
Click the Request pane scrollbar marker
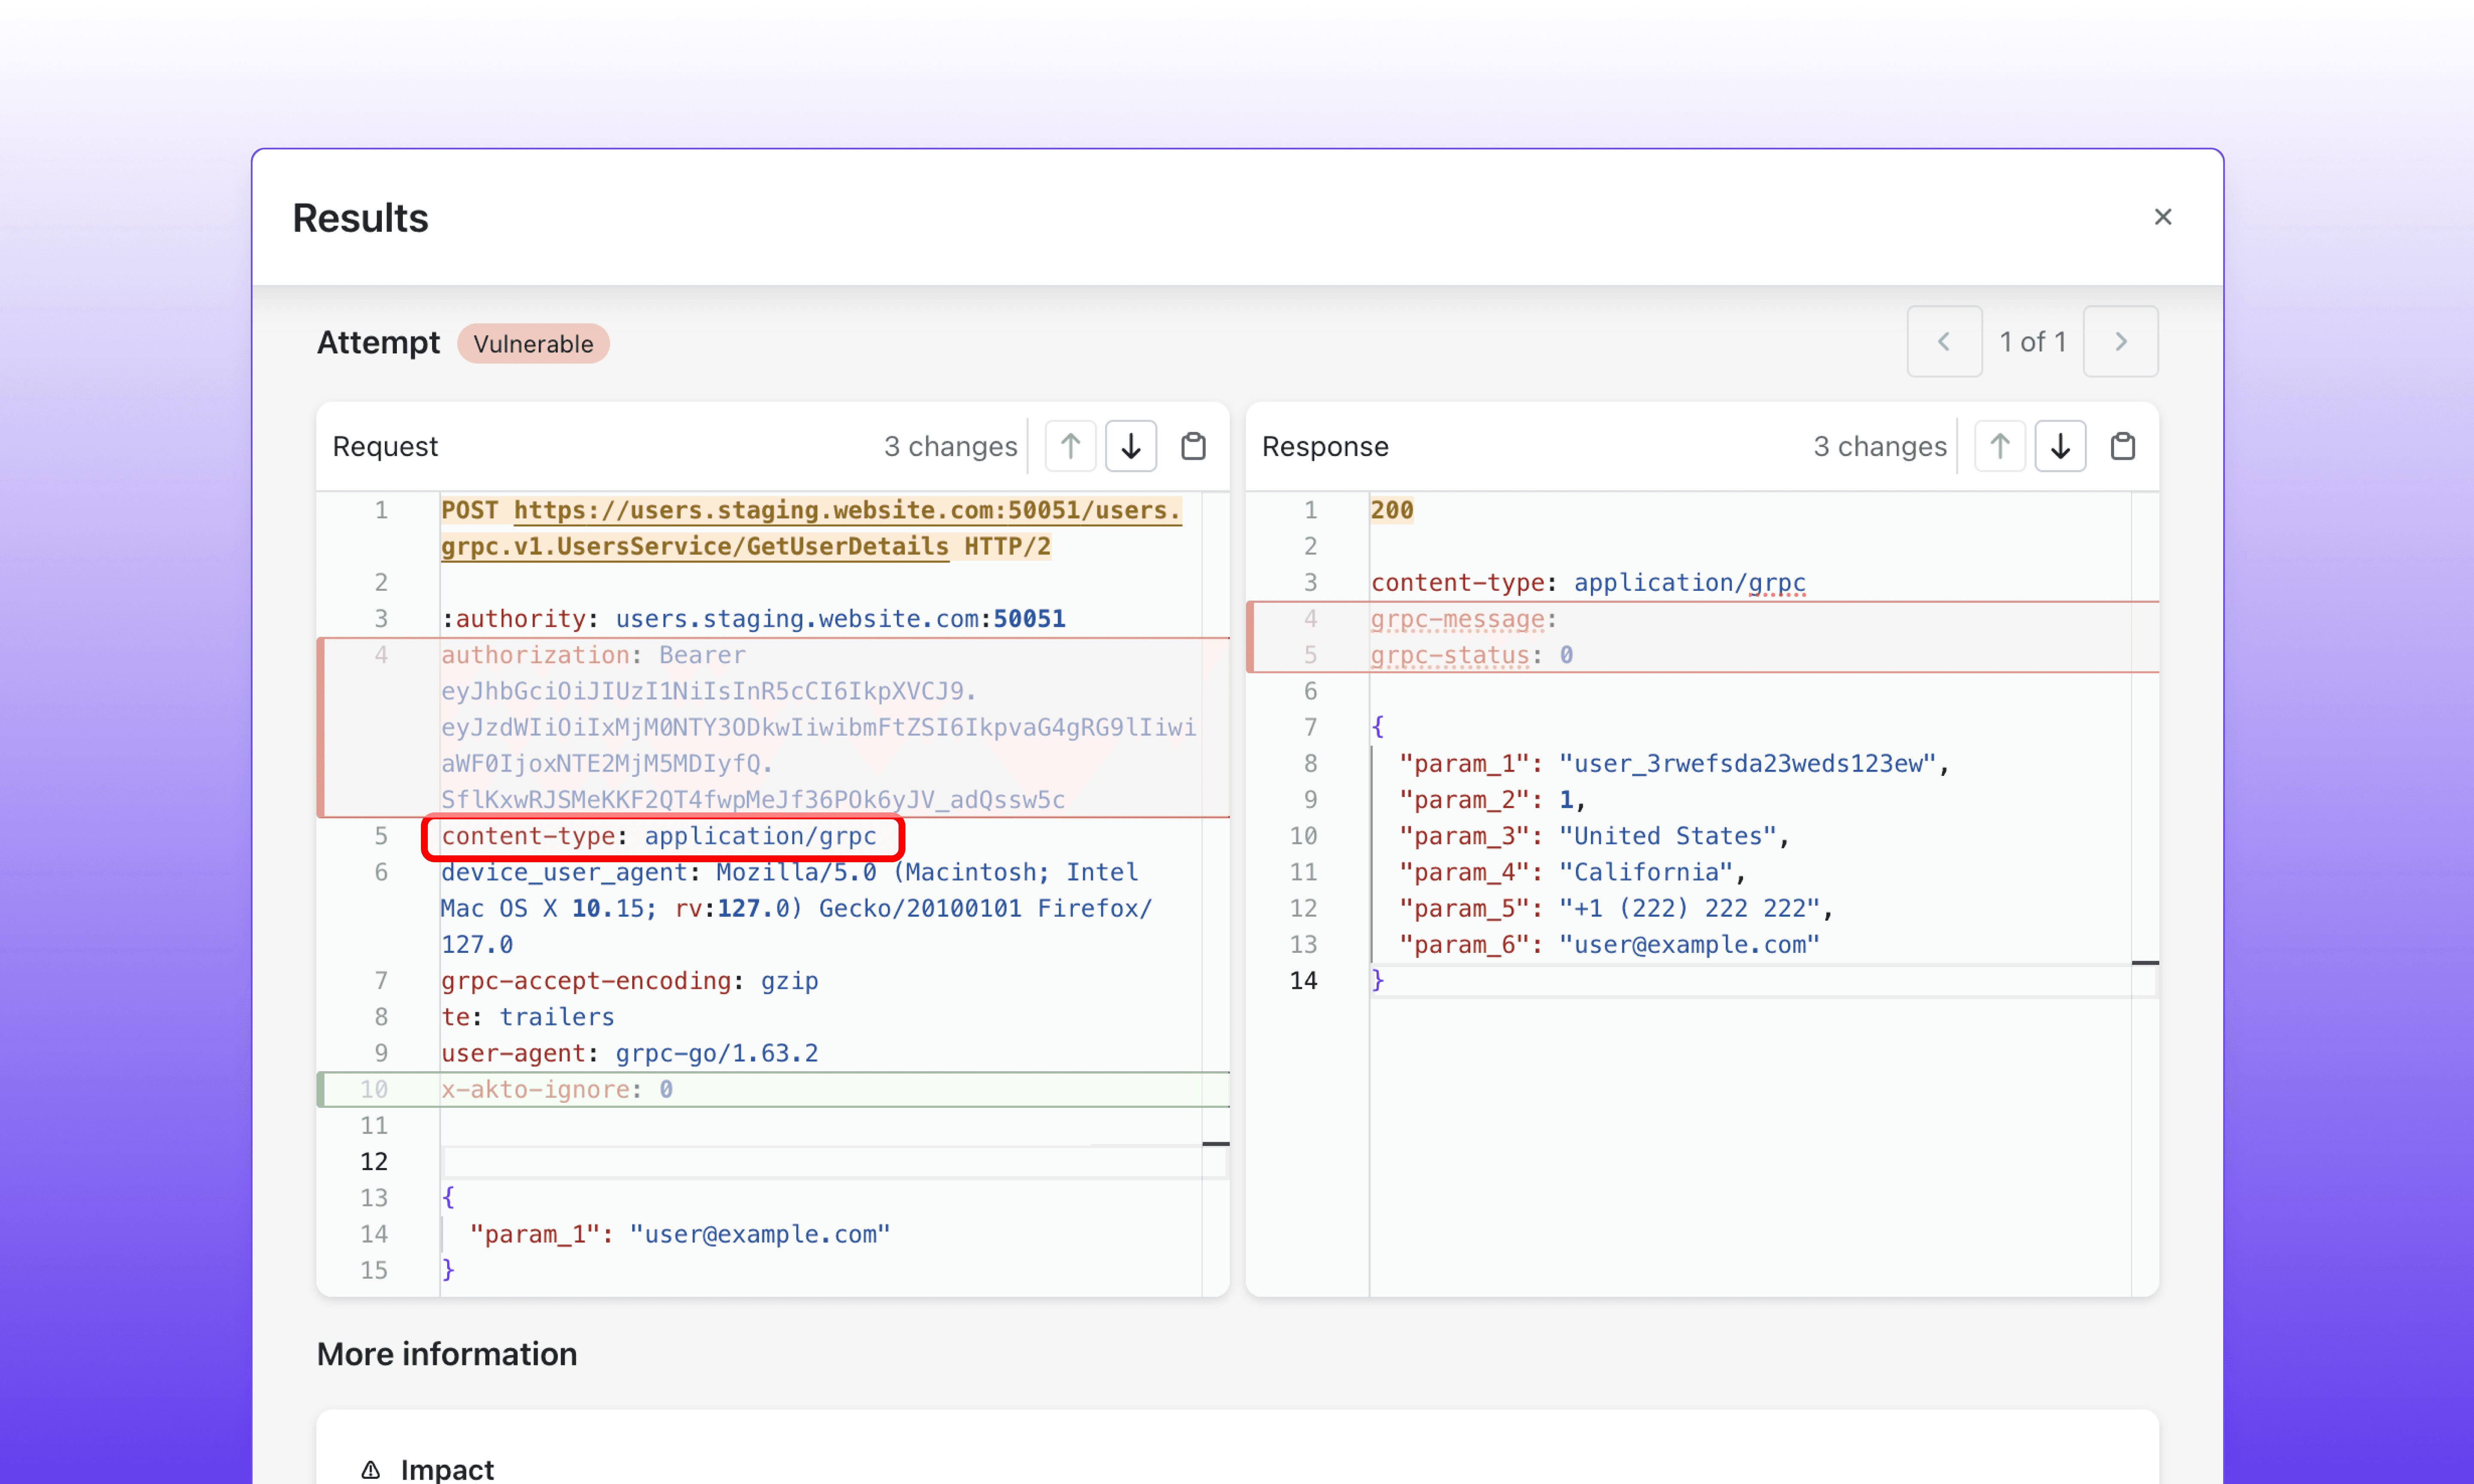tap(1215, 1143)
